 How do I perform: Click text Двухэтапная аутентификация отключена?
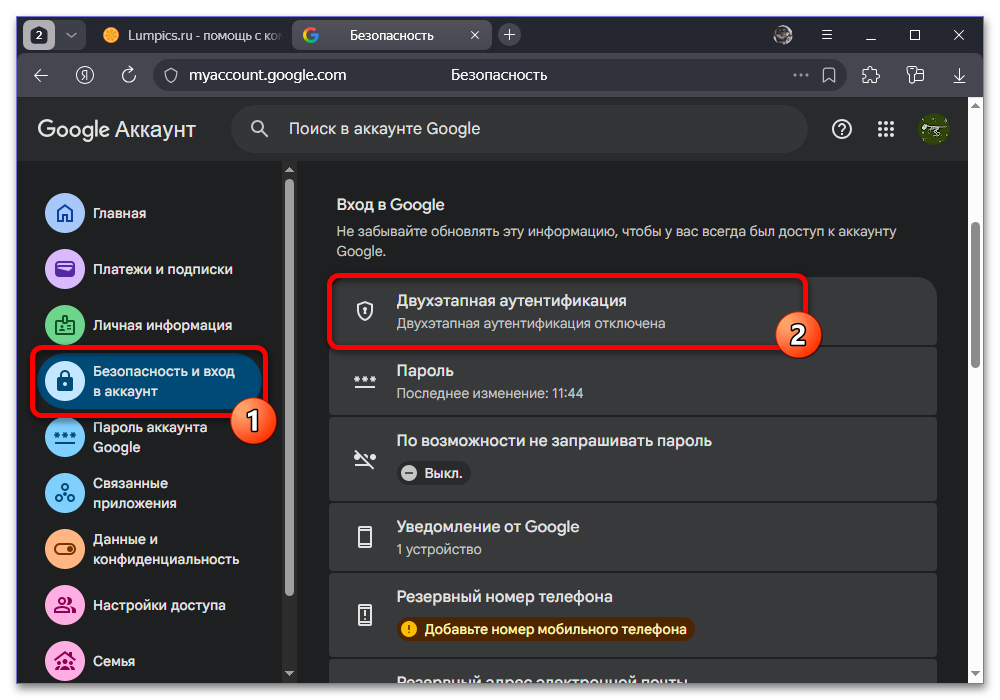(531, 323)
